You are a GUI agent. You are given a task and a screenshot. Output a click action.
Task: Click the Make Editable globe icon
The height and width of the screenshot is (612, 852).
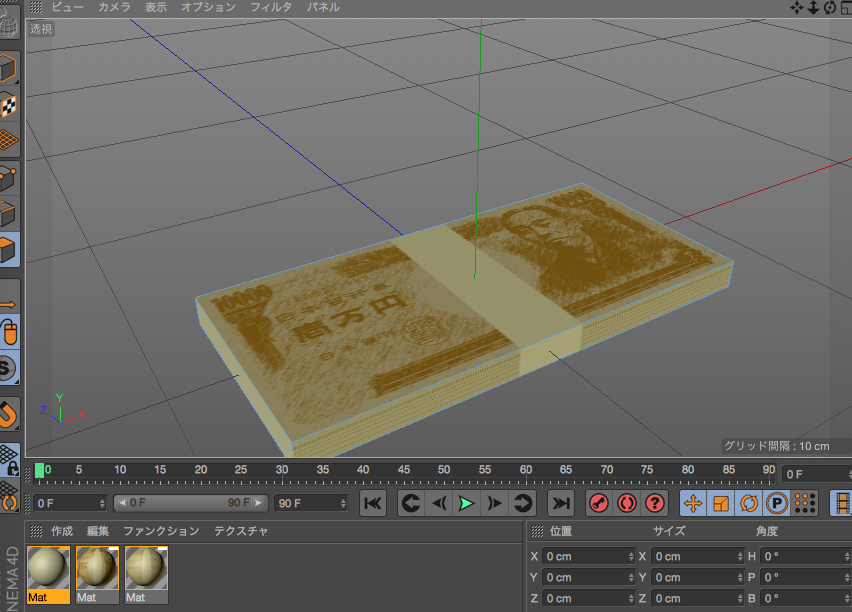(x=9, y=24)
